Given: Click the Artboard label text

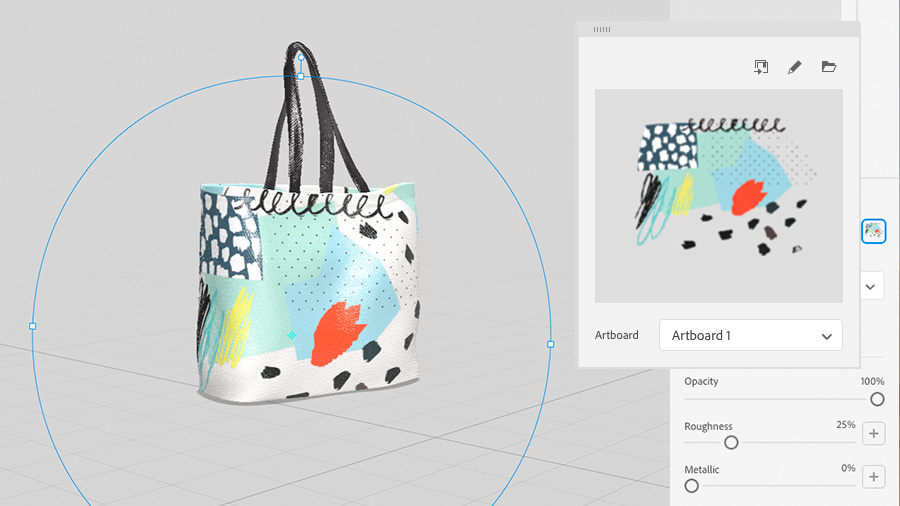Looking at the screenshot, I should pyautogui.click(x=616, y=335).
